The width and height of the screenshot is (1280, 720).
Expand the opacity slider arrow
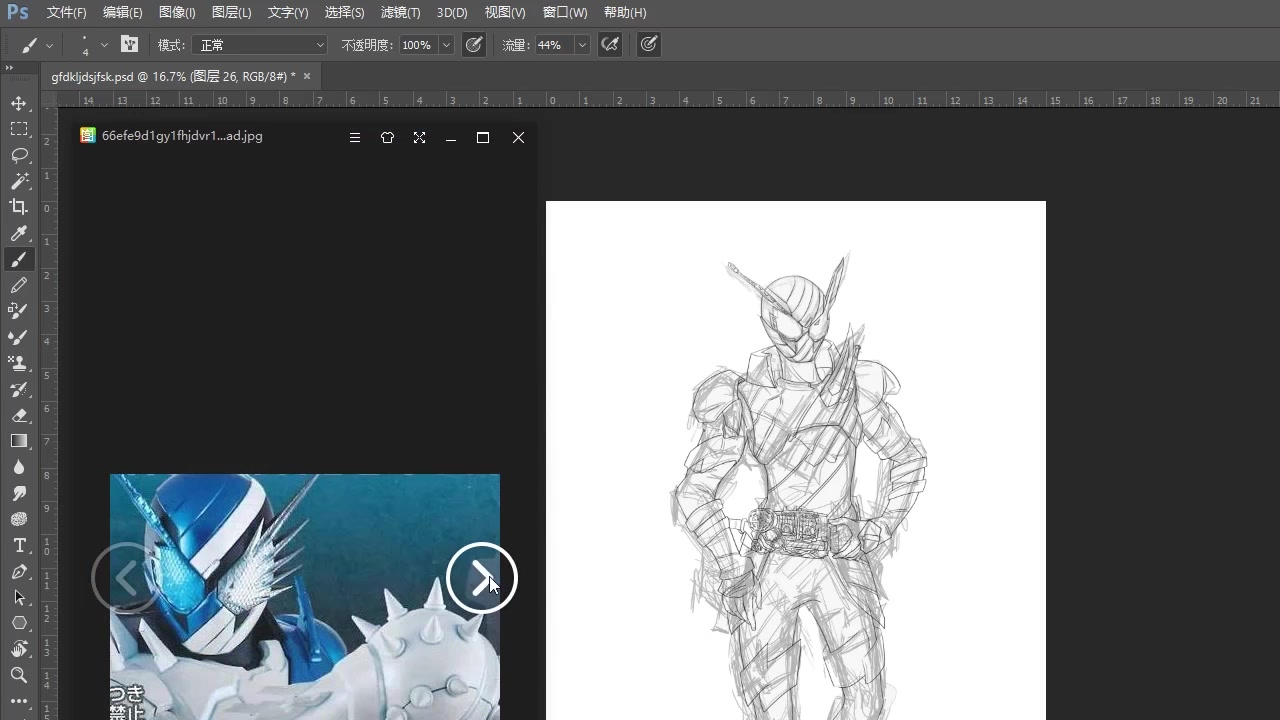click(x=446, y=45)
